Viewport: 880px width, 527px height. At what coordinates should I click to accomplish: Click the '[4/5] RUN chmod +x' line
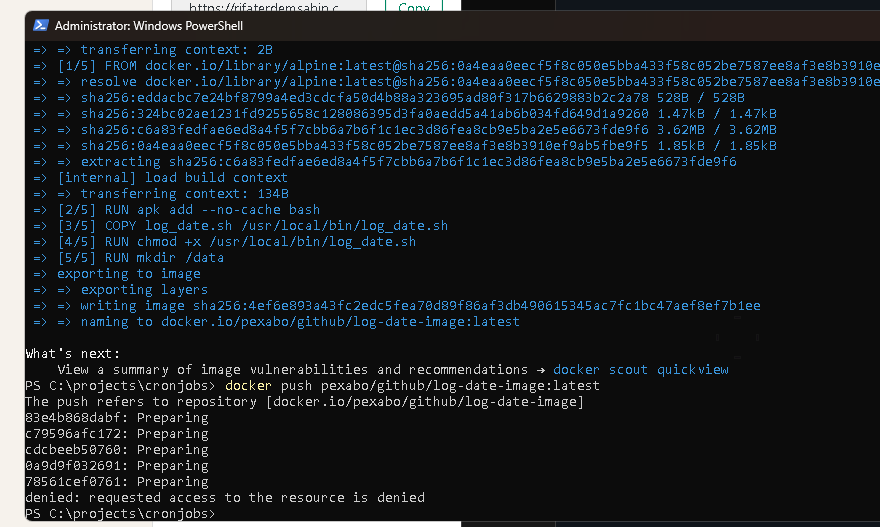coord(224,242)
